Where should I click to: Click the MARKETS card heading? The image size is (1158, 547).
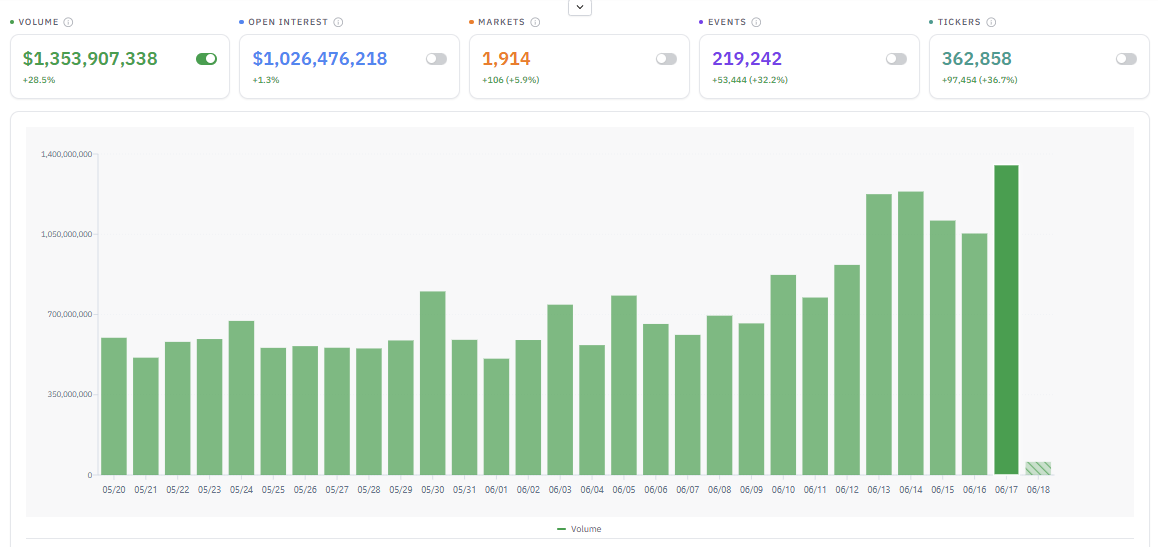(501, 22)
